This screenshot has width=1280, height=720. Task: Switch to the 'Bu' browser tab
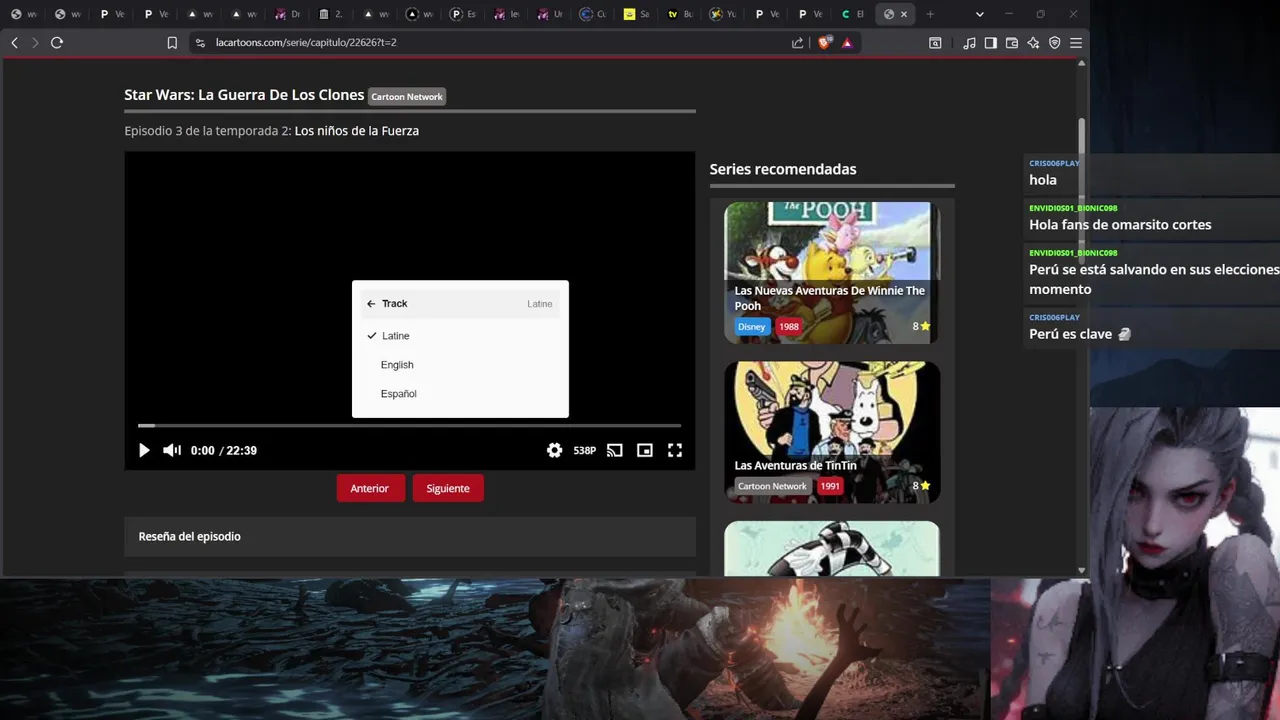[x=680, y=14]
